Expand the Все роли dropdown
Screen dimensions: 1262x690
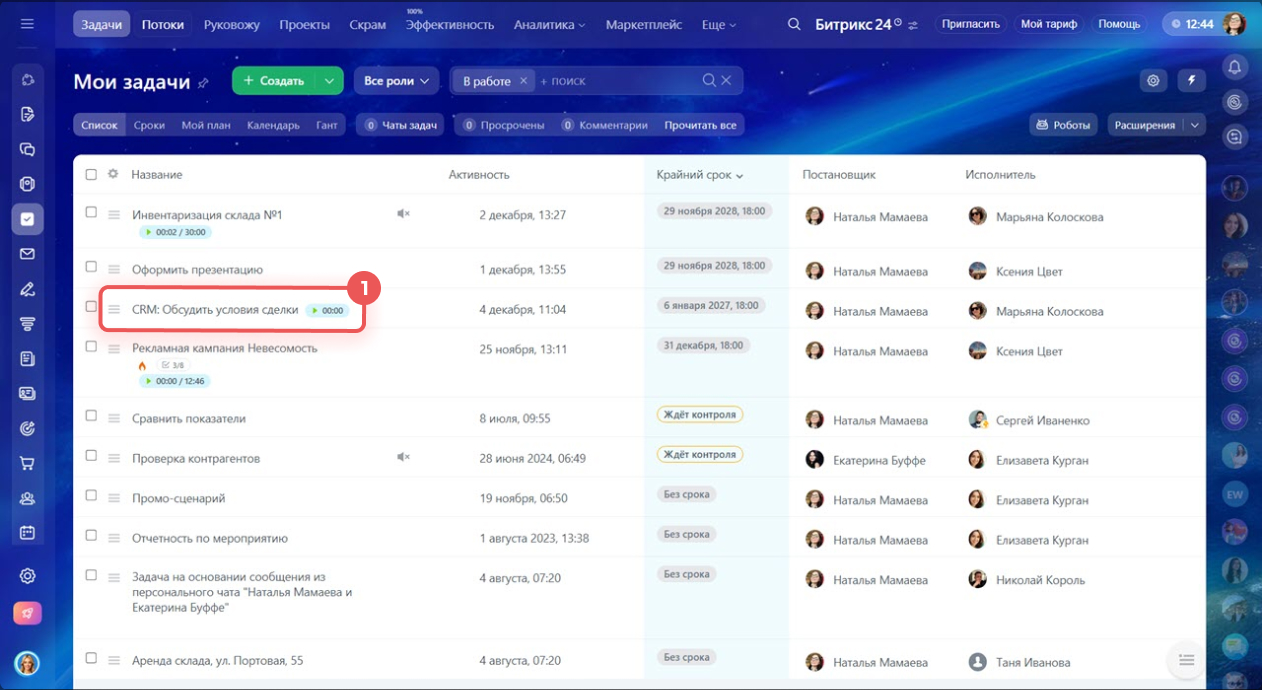[x=396, y=81]
